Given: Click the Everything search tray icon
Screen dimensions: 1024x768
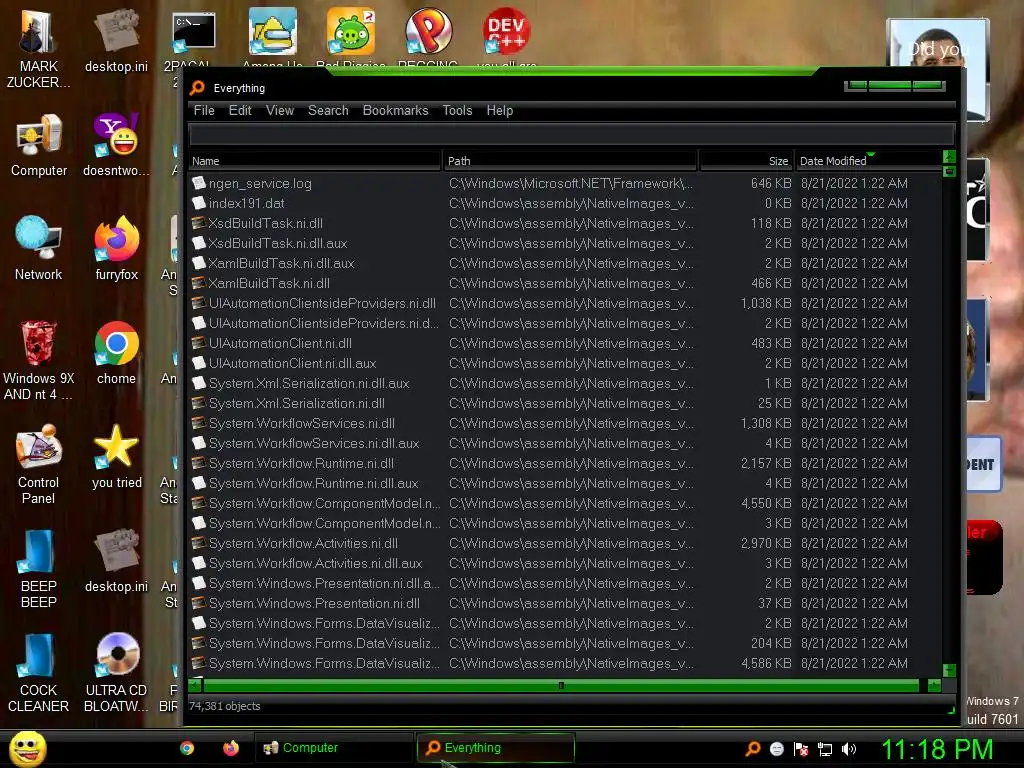Looking at the screenshot, I should [753, 749].
